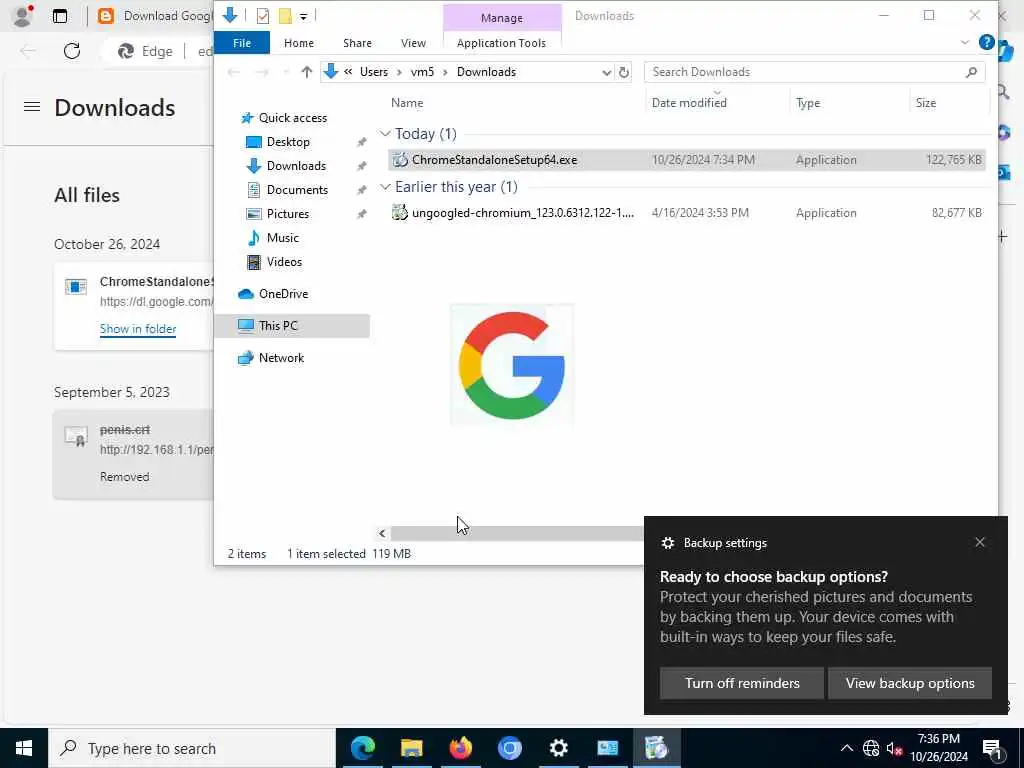Refresh the Downloads folder view

point(624,72)
